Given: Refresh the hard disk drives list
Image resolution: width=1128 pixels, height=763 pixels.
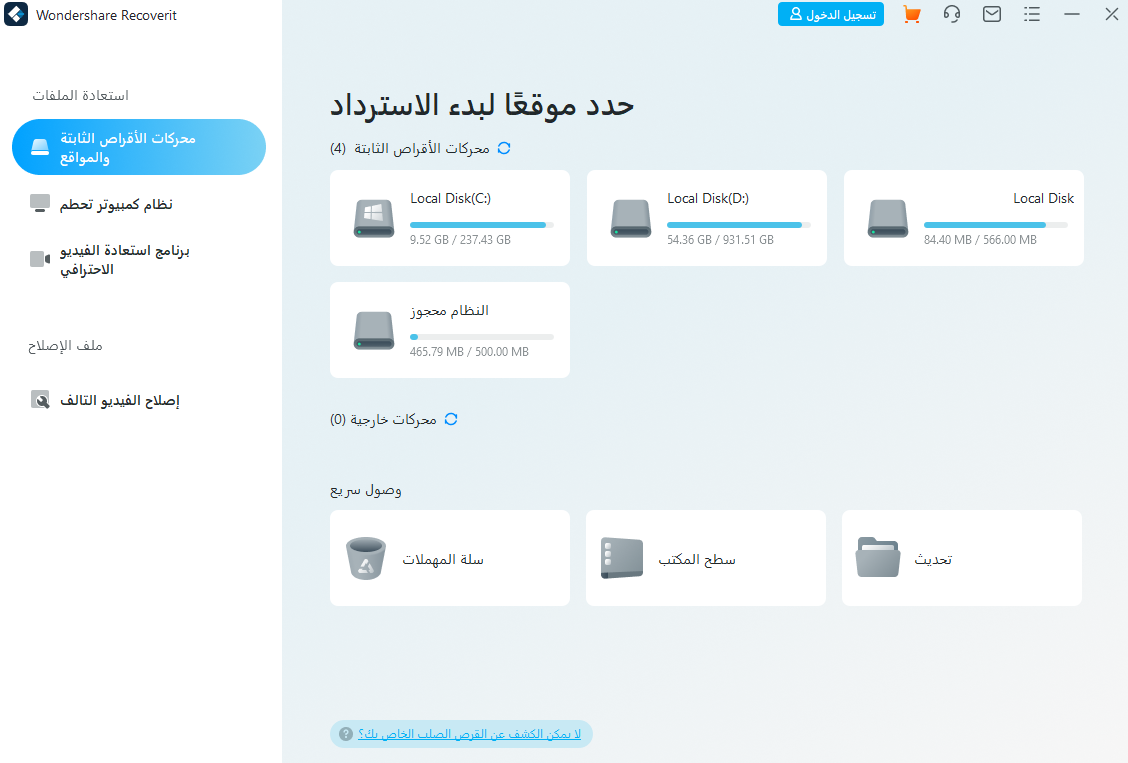Looking at the screenshot, I should coord(504,148).
